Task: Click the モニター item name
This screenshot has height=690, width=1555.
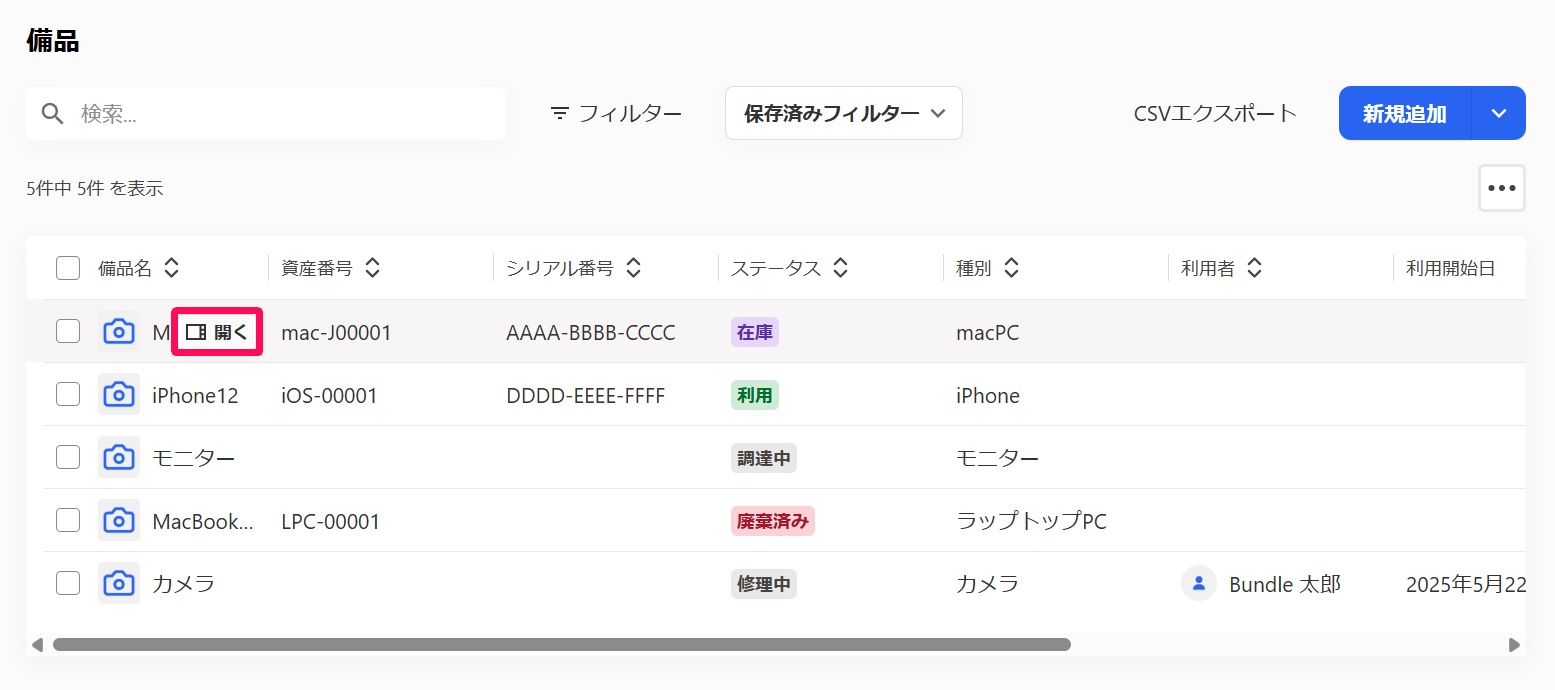Action: tap(194, 458)
